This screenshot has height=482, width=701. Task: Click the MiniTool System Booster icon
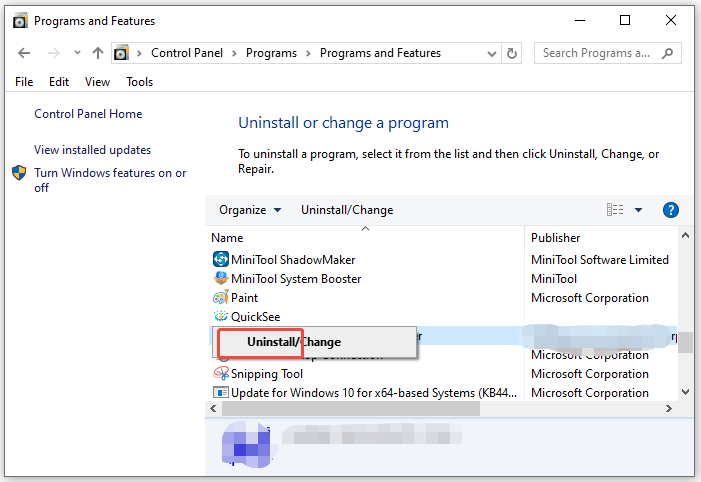220,279
